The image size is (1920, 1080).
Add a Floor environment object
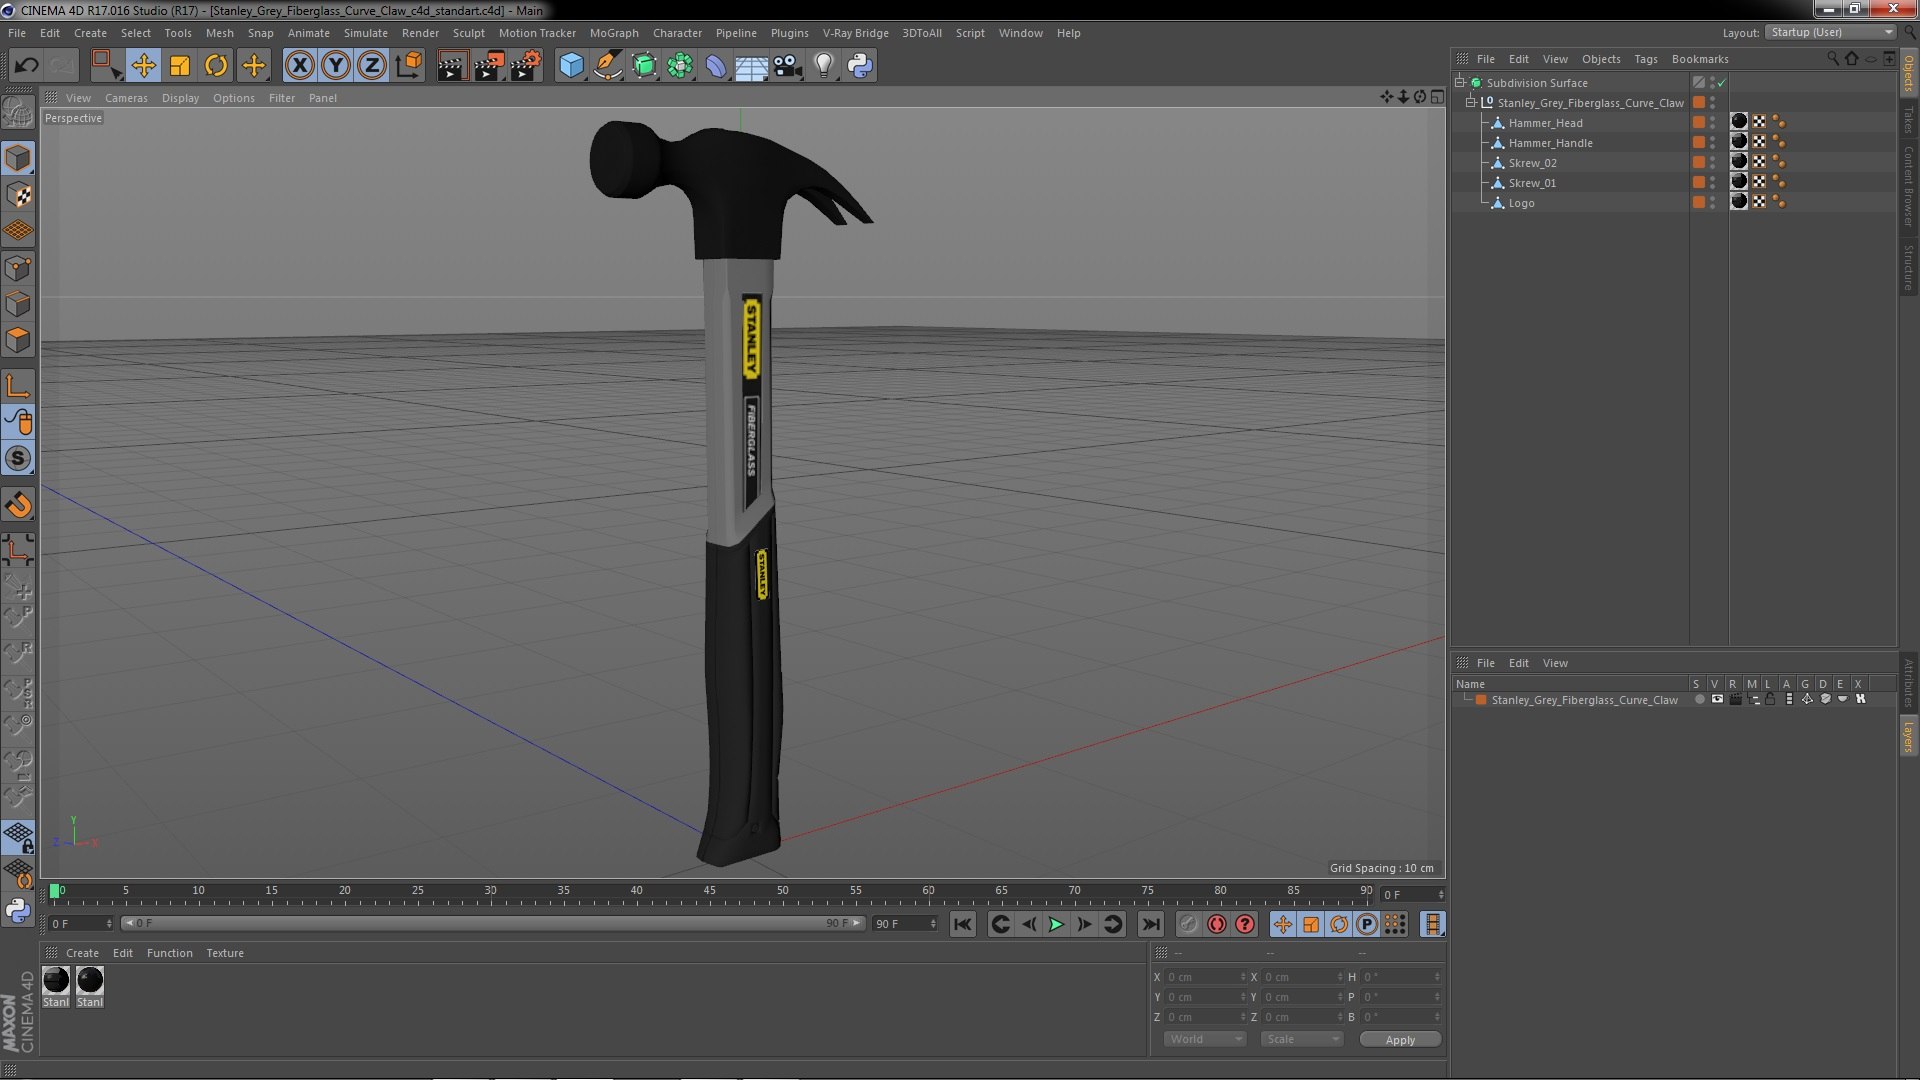point(751,66)
